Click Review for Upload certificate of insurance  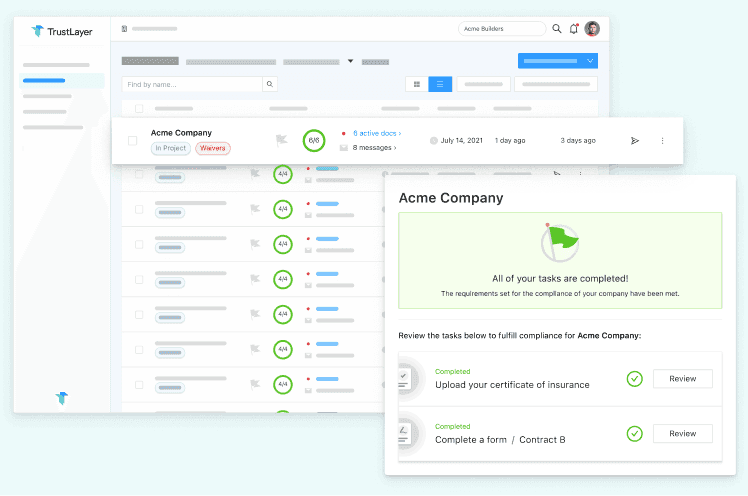tap(683, 379)
